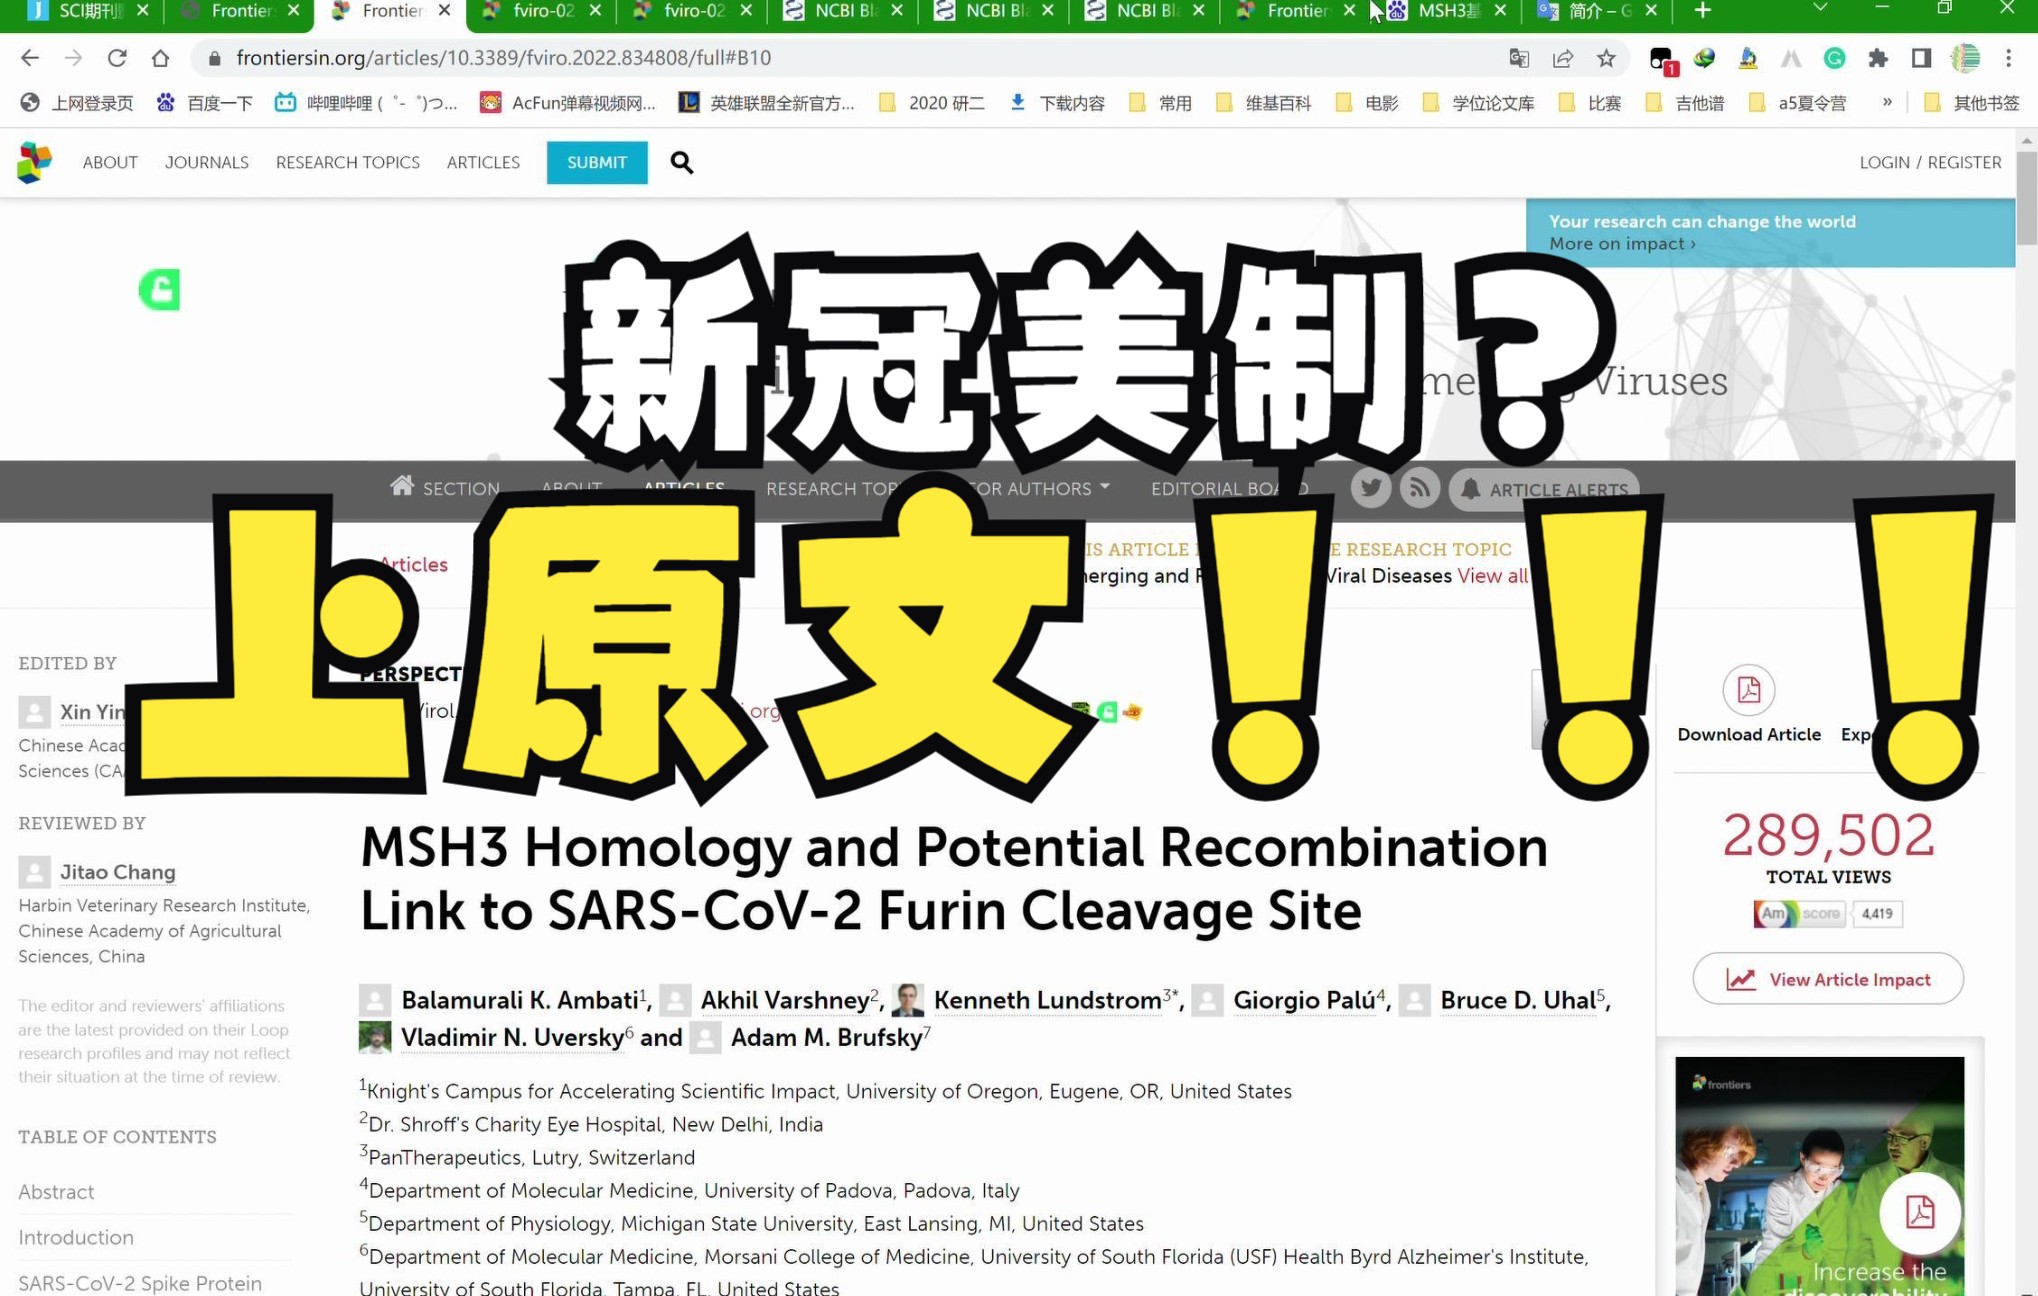The height and width of the screenshot is (1296, 2038).
Task: Open the Chrome three-dot menu
Action: (2008, 58)
